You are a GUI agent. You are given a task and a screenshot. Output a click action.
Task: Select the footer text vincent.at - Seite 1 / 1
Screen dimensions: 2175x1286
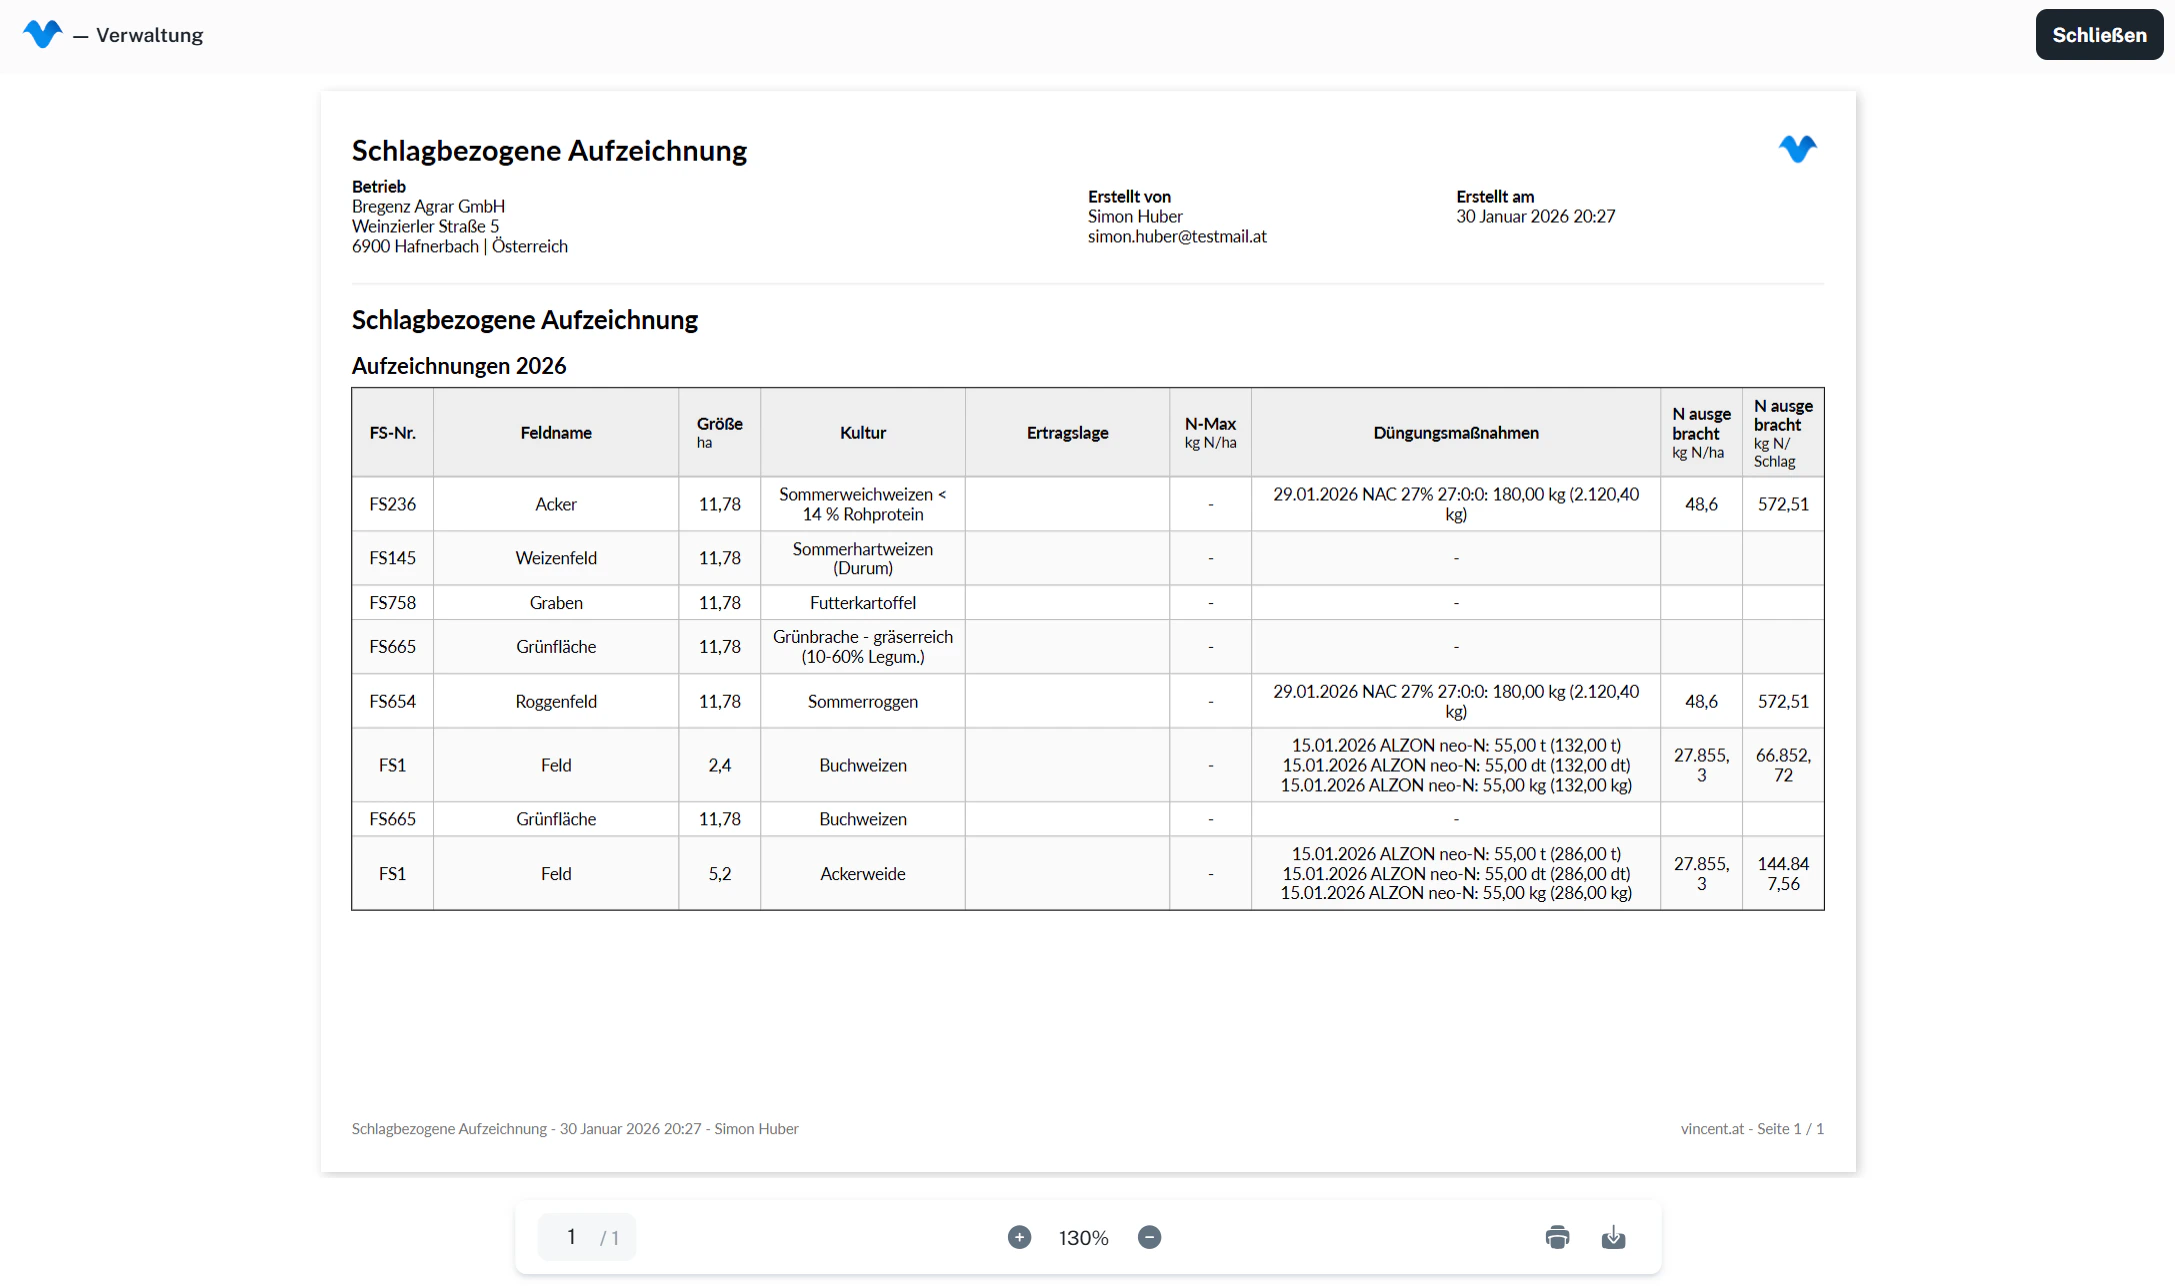(1753, 1128)
